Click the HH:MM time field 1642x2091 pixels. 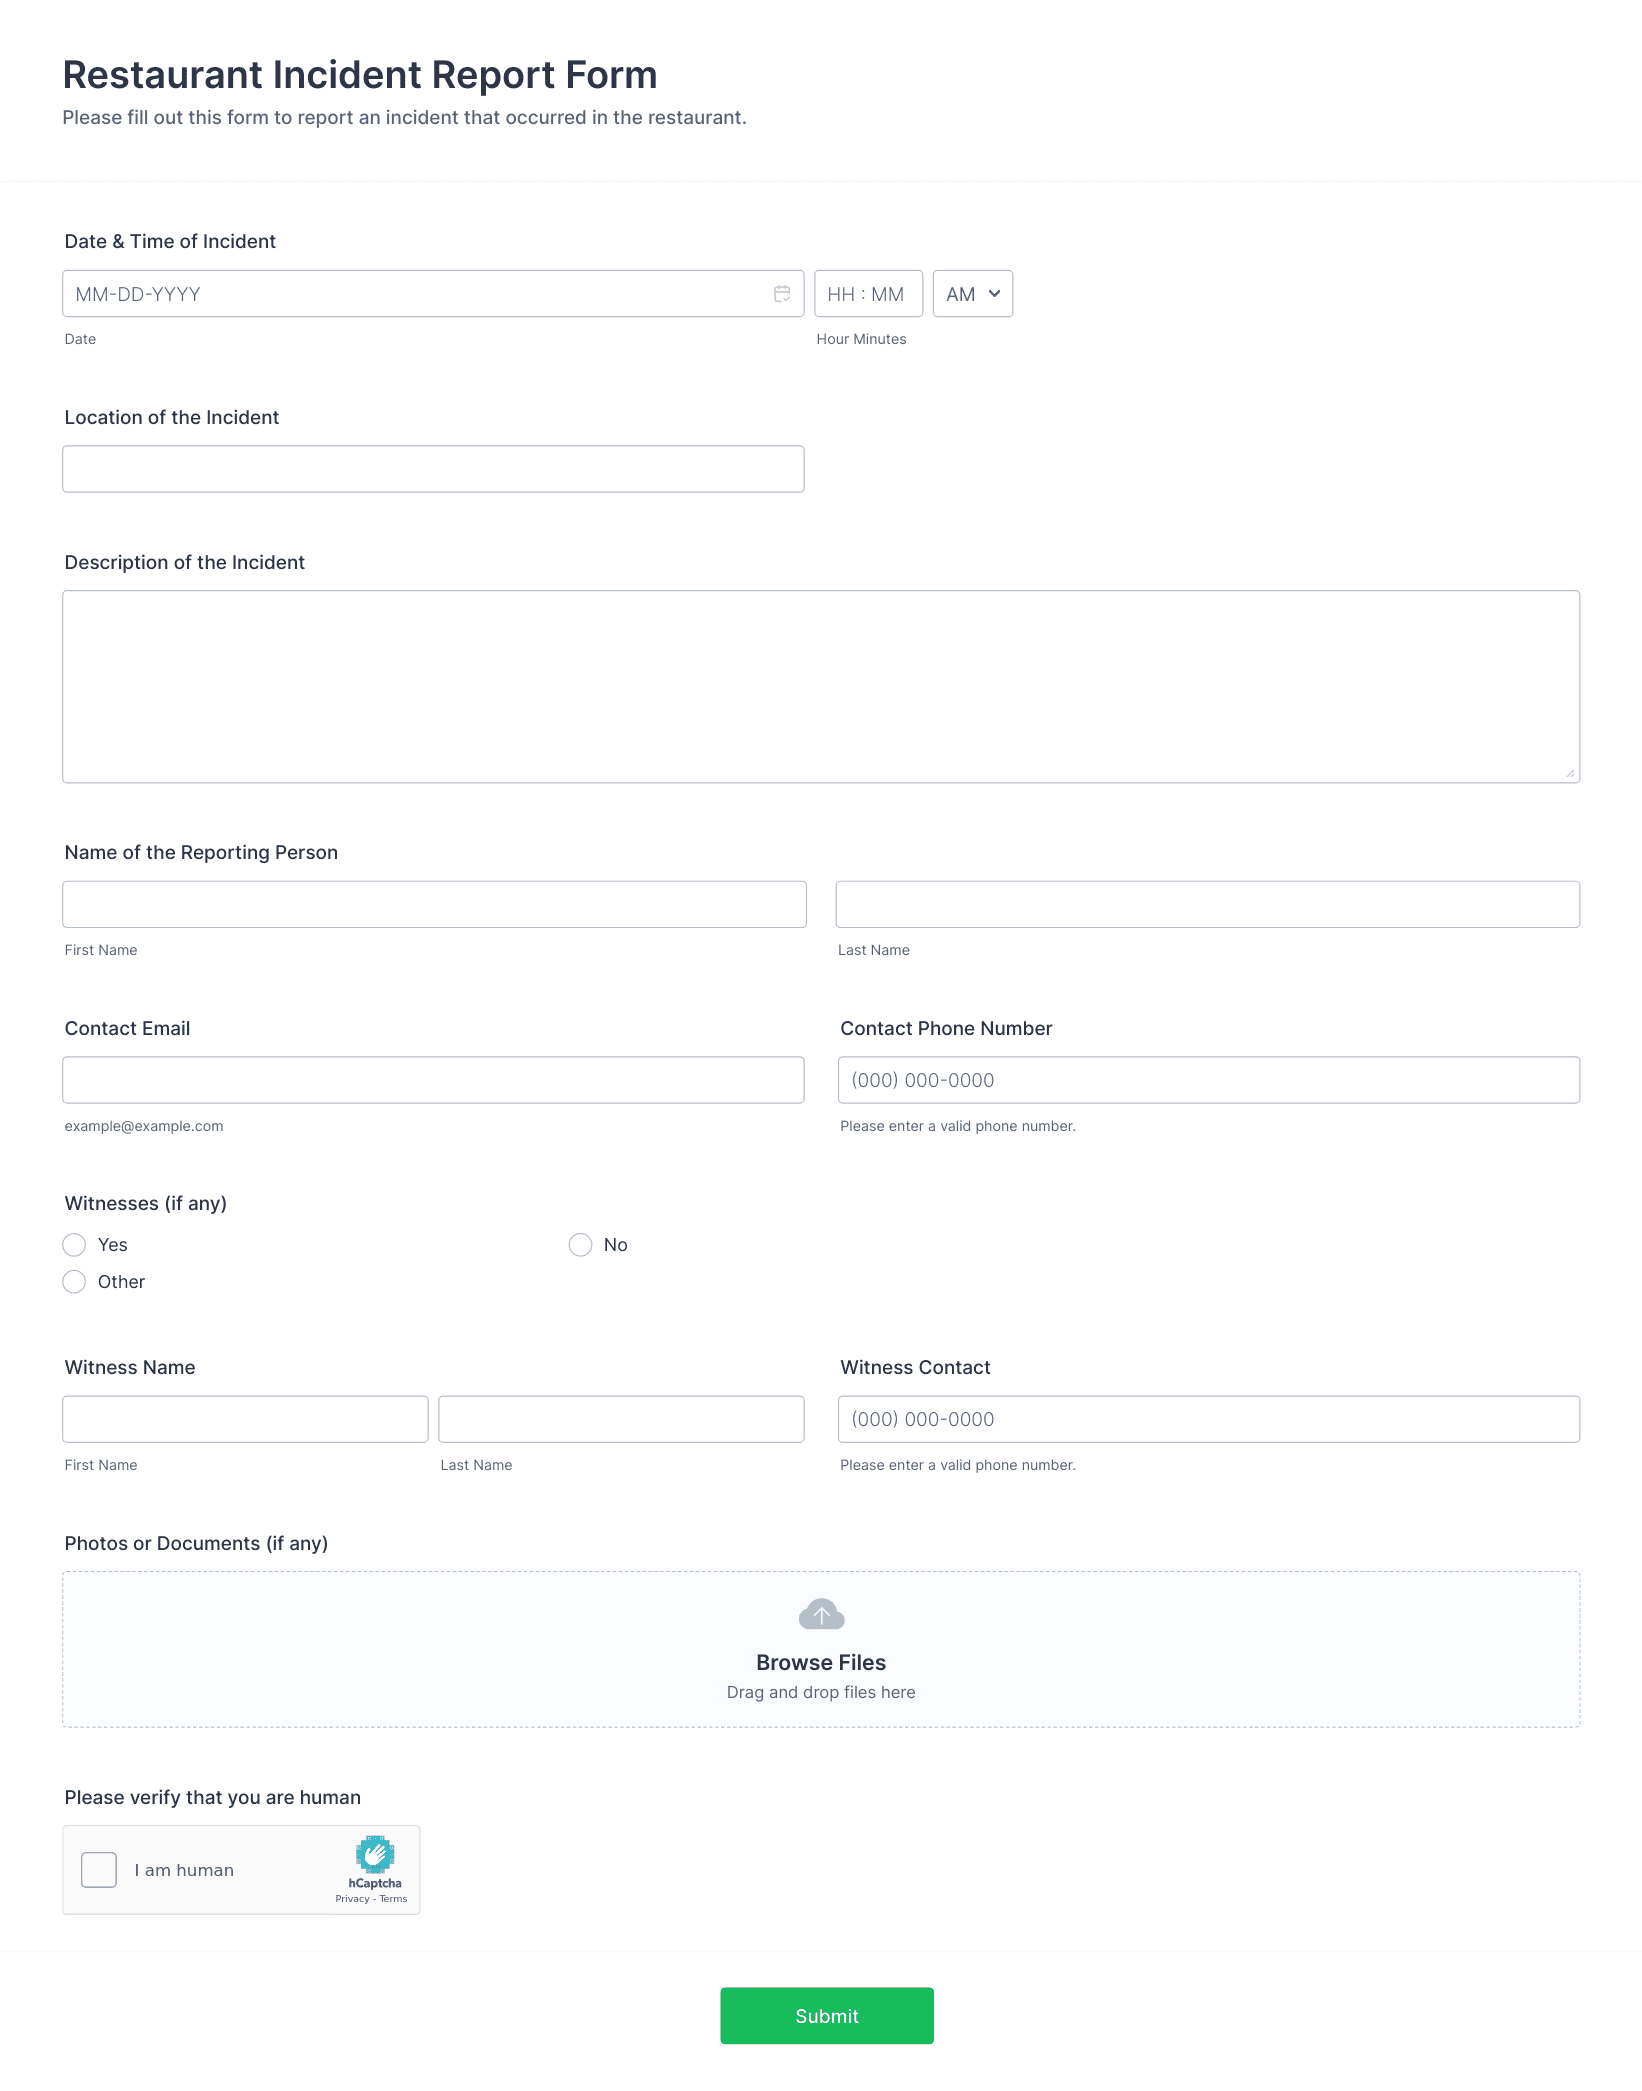coord(868,293)
